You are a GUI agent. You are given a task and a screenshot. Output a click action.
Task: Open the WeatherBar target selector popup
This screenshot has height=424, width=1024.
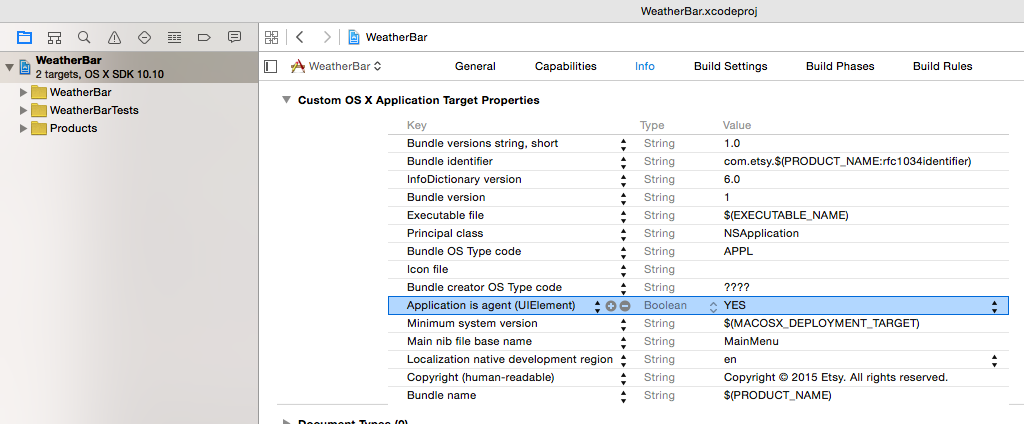coord(336,66)
